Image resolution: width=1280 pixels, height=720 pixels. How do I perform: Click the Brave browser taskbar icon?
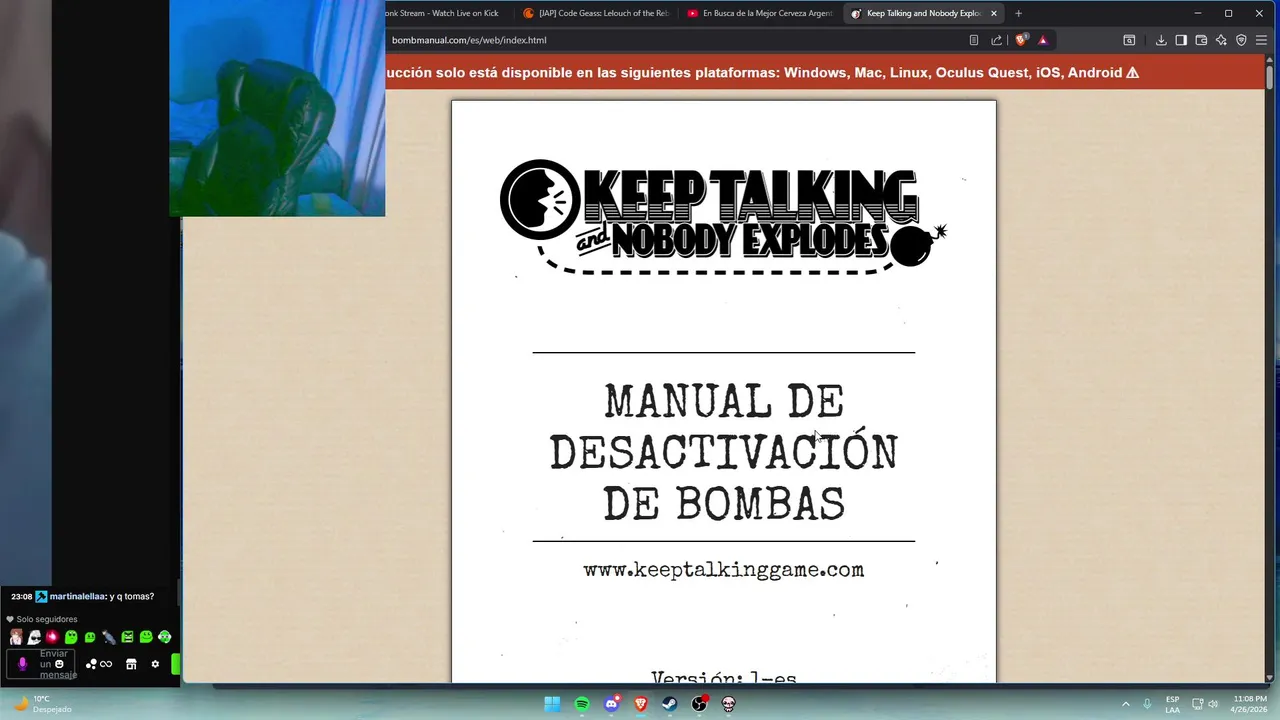[x=641, y=704]
